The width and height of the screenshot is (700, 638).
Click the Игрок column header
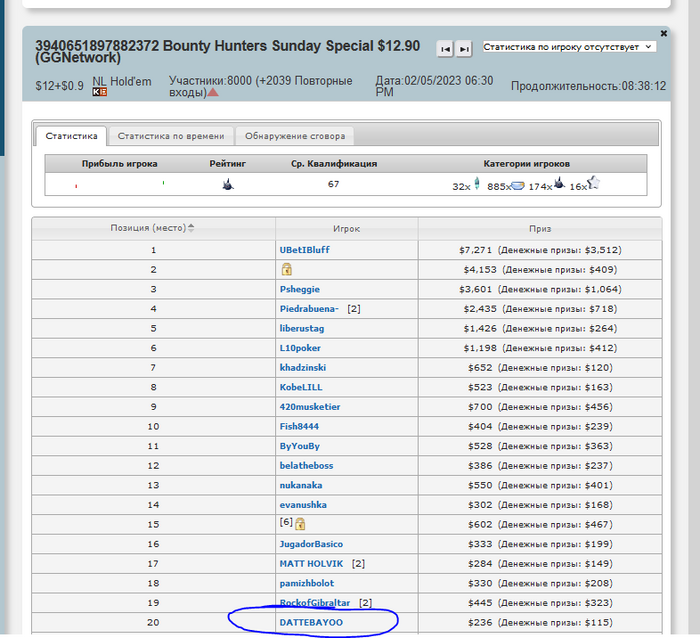(346, 229)
